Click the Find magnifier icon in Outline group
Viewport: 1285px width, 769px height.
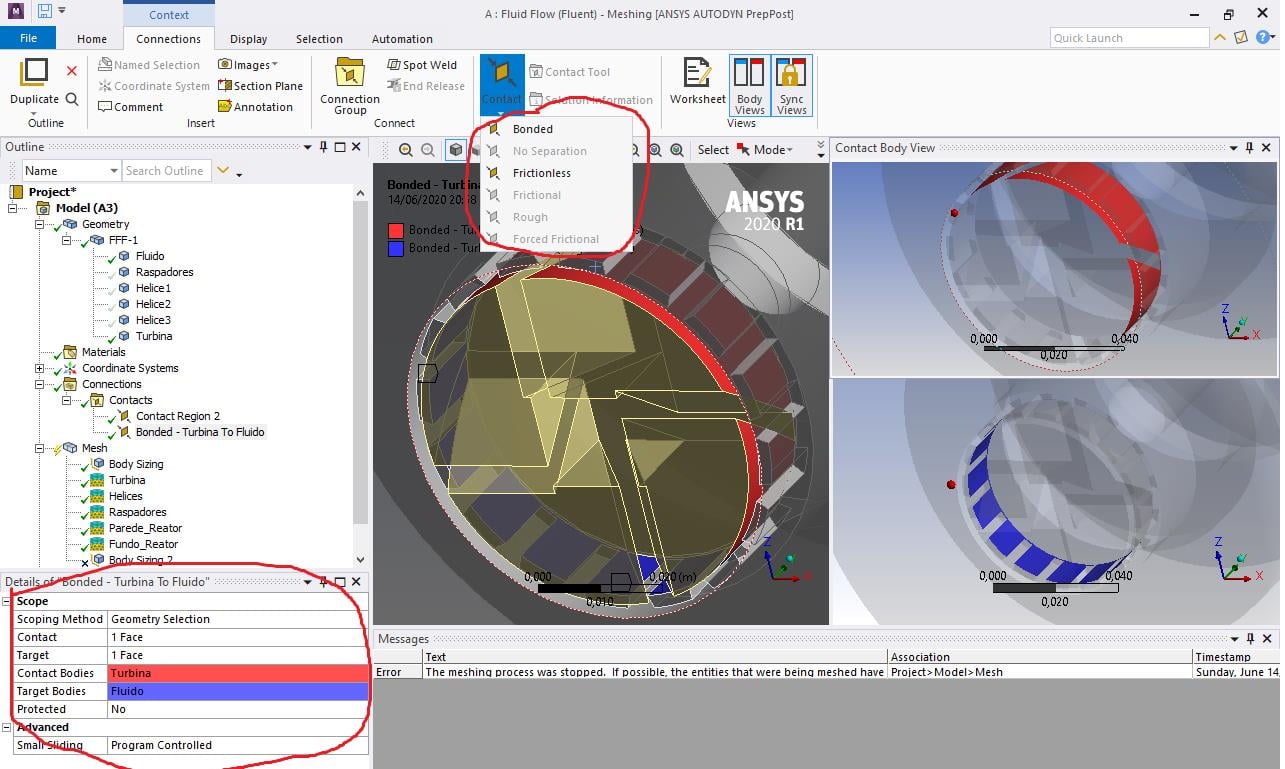72,99
